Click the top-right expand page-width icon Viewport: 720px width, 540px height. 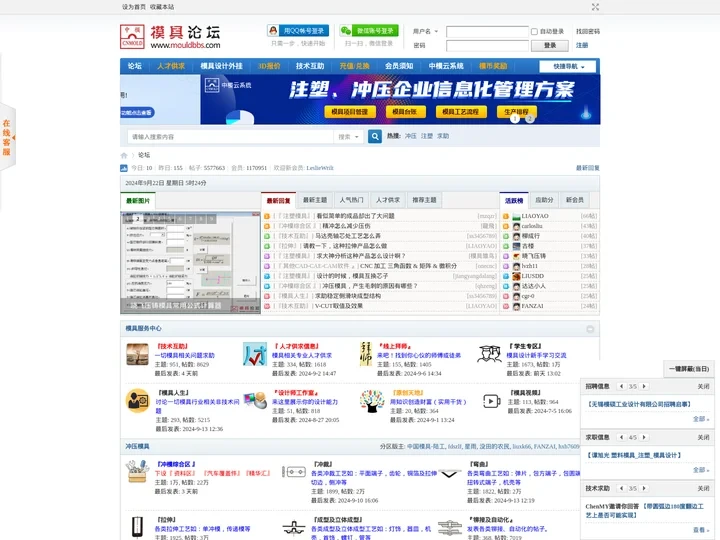point(595,7)
